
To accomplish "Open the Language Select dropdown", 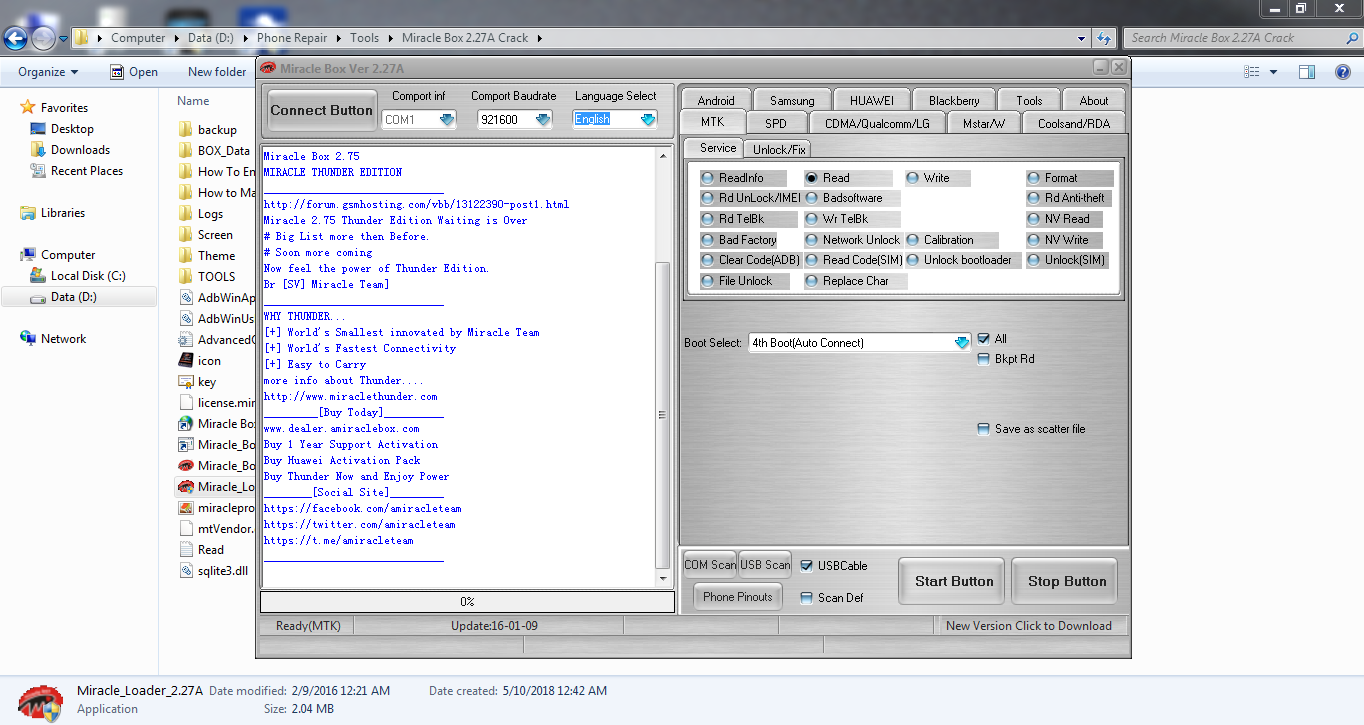I will click(648, 120).
